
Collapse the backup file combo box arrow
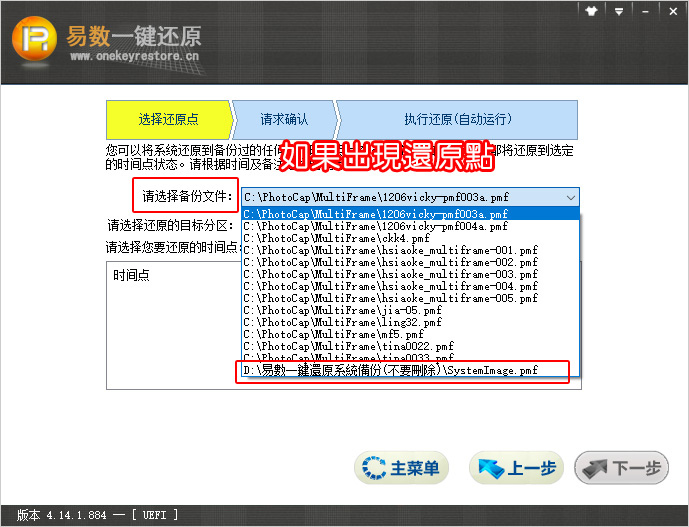coord(570,197)
